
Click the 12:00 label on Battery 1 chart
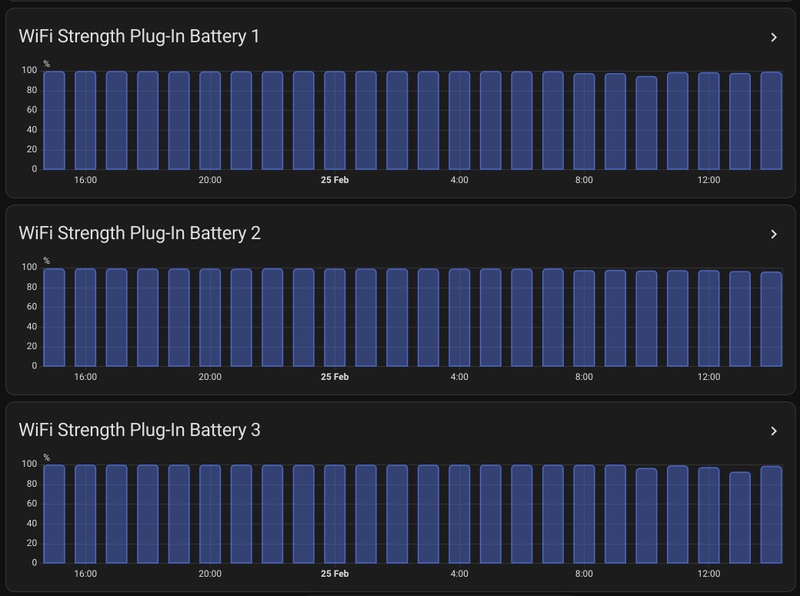707,177
